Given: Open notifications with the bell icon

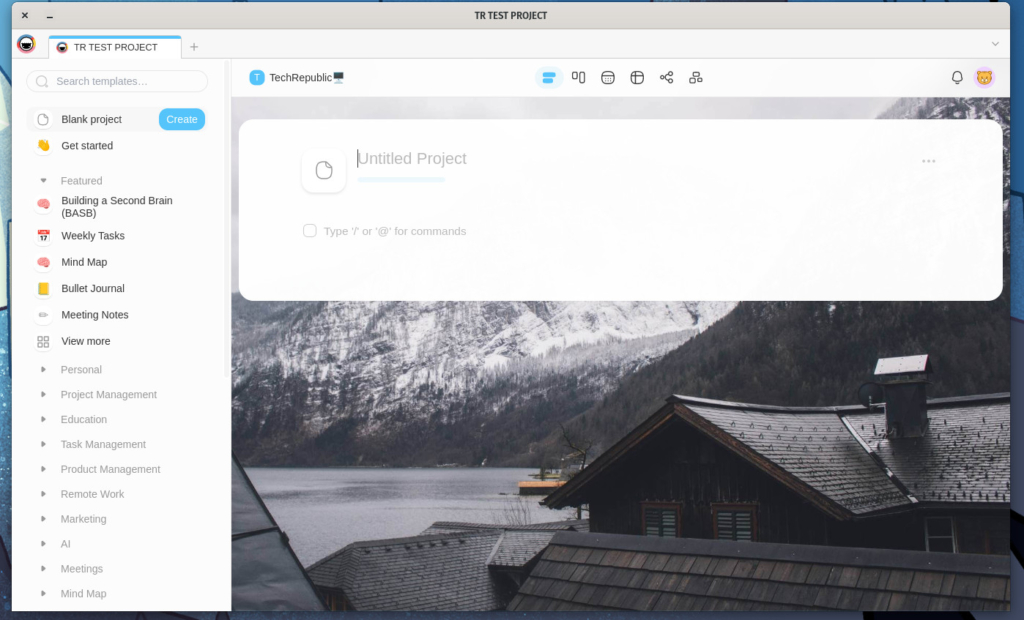Looking at the screenshot, I should 957,78.
